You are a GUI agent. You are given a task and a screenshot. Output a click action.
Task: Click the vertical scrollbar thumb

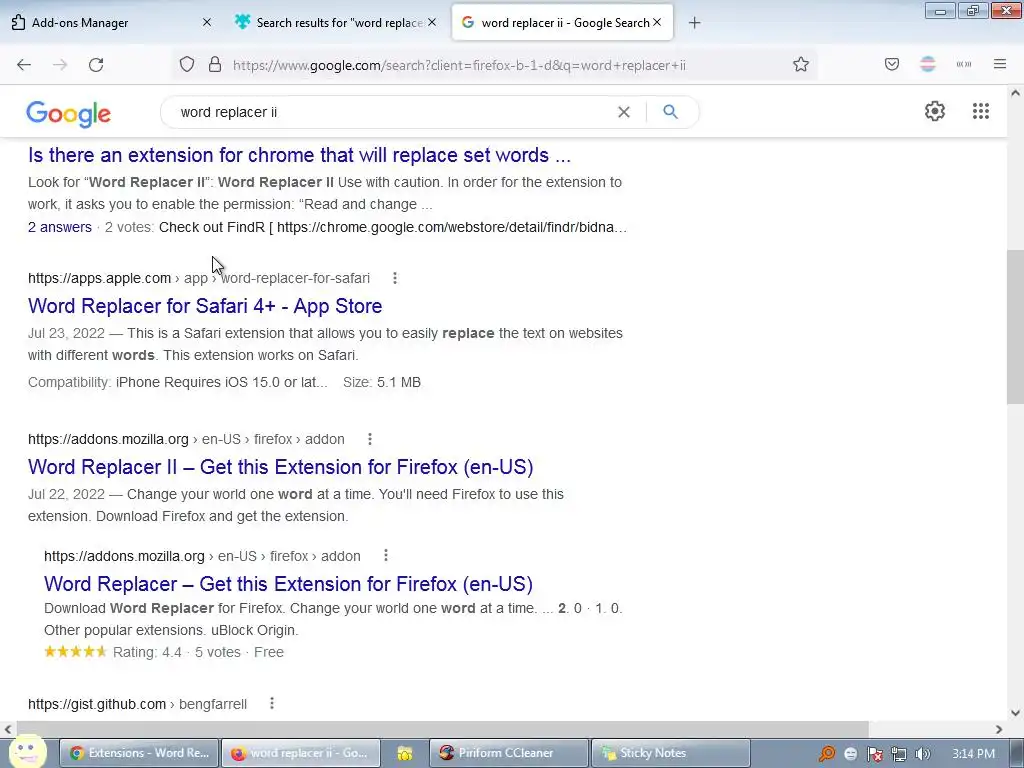coord(1015,327)
